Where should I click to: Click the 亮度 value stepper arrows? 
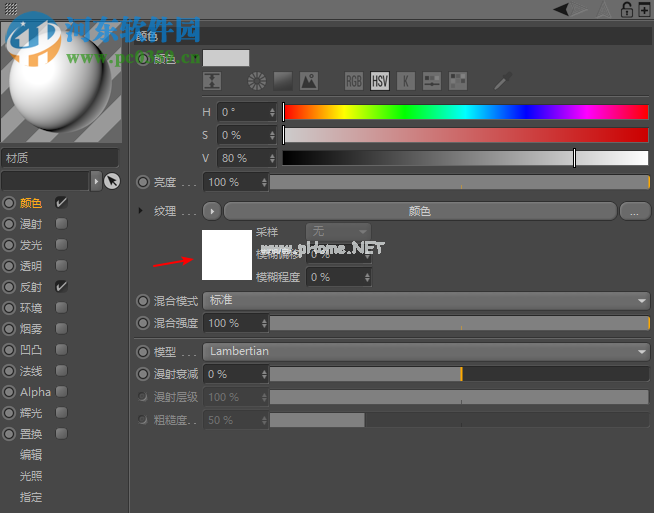click(x=264, y=182)
